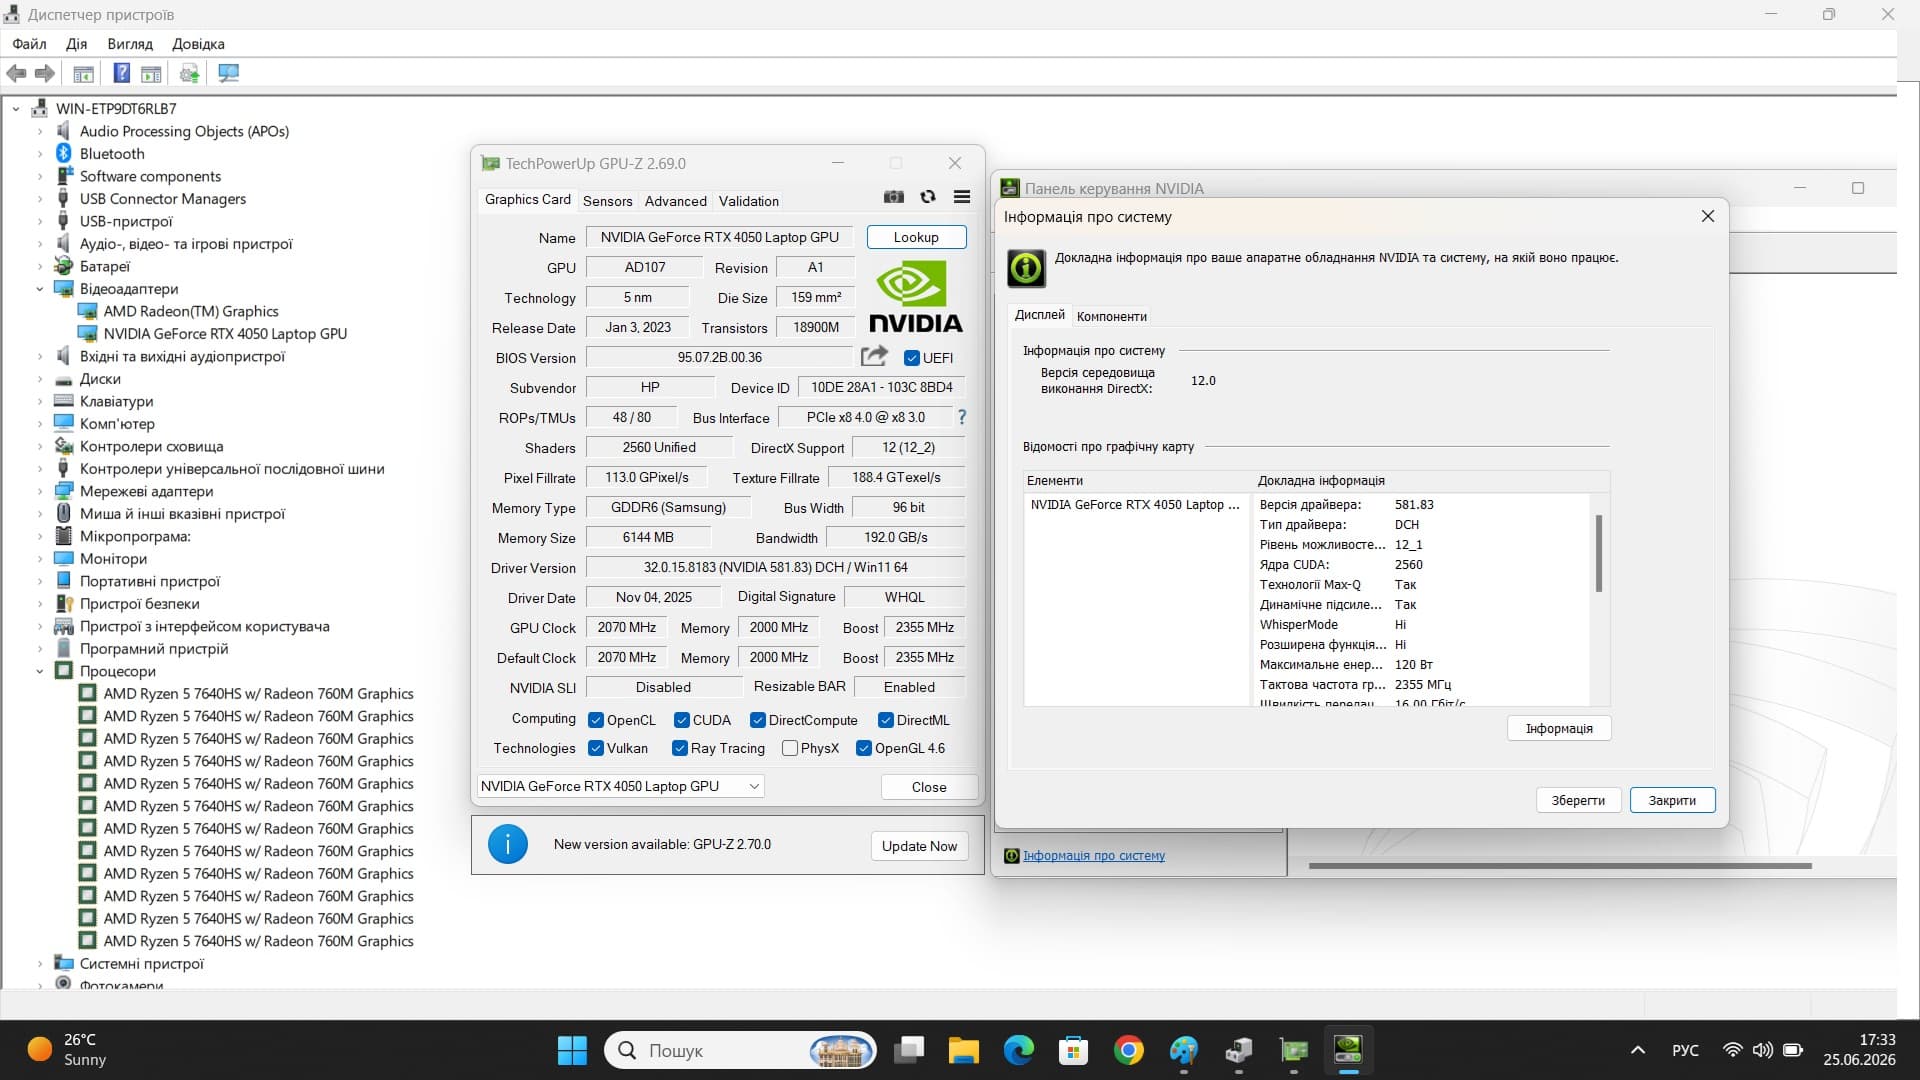Click the Lookup button
Viewport: 1920px width, 1080px height.
pos(916,237)
